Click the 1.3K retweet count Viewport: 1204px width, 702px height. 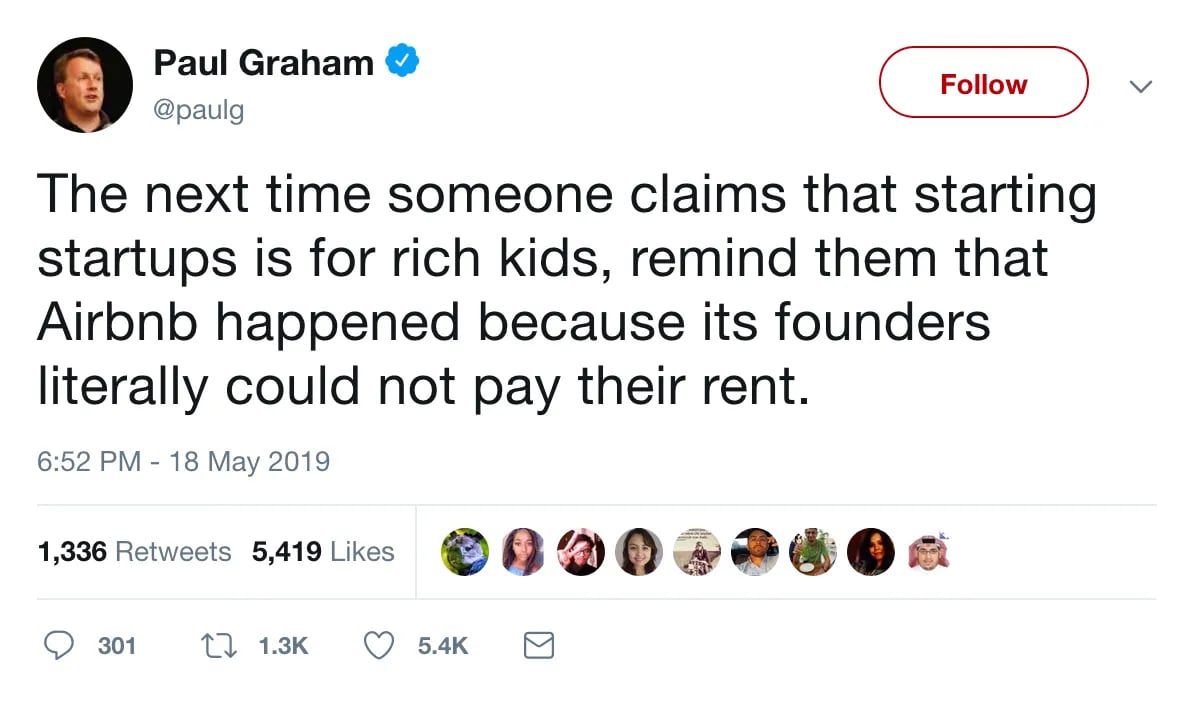pos(283,646)
